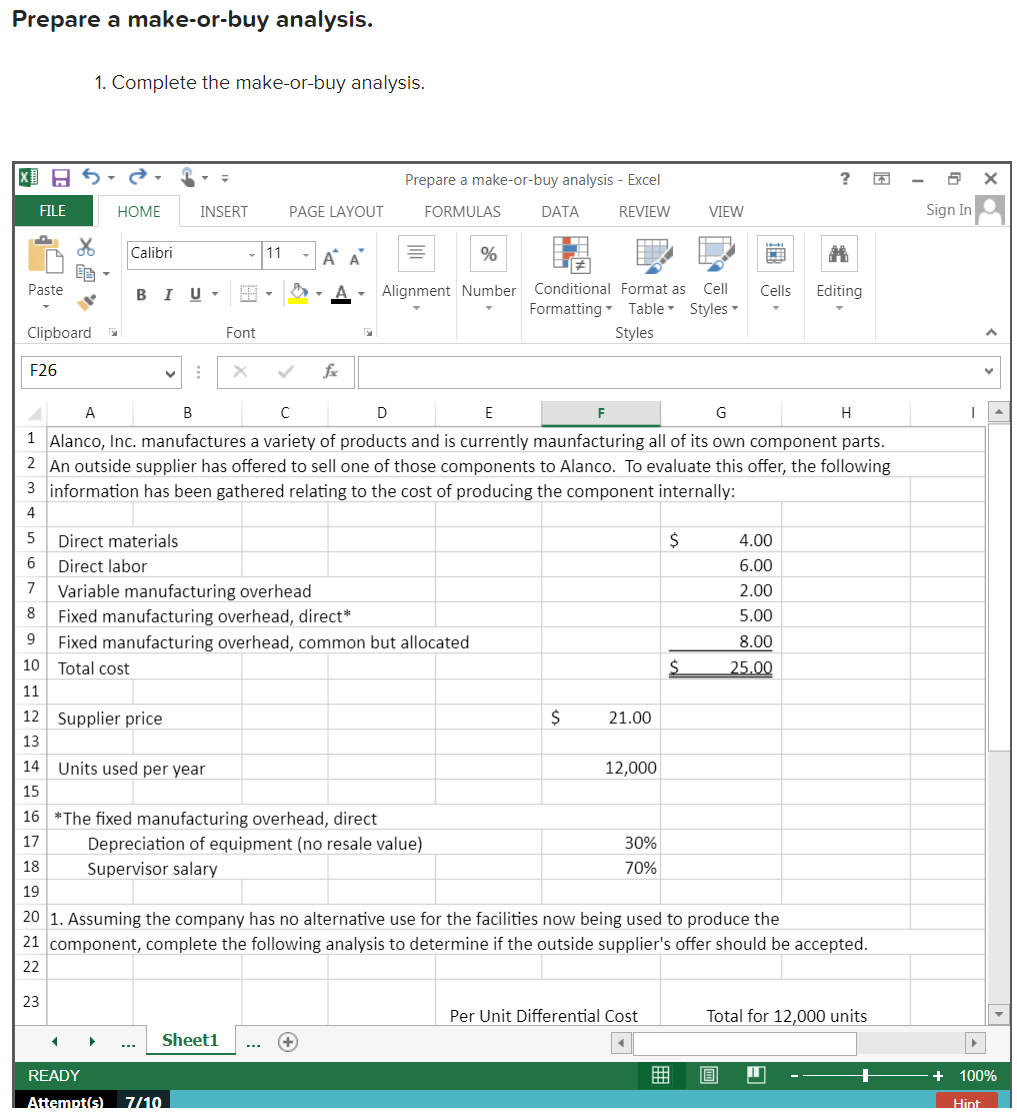This screenshot has height=1112, width=1017.
Task: Select the Format as Table icon
Action: pos(652,256)
